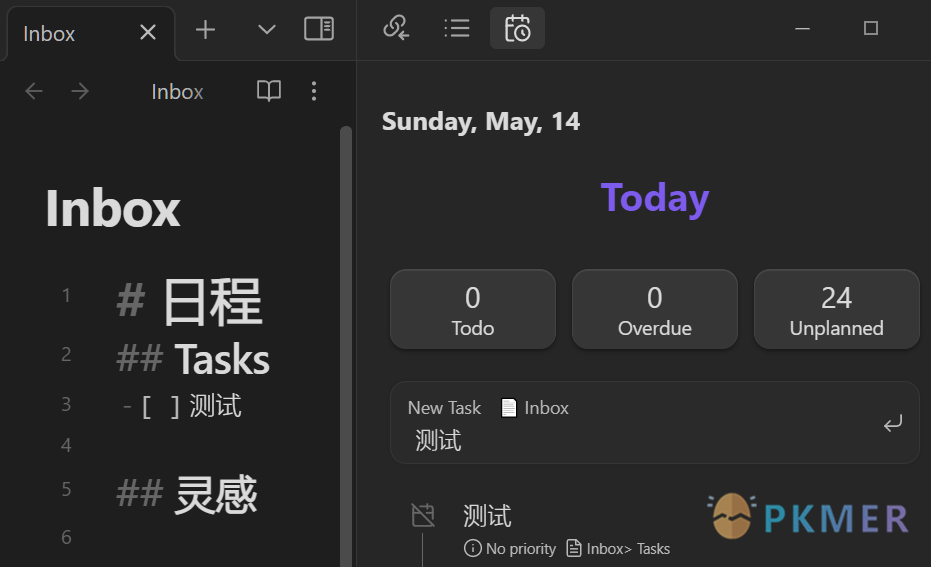Screen dimensions: 931x567
Task: Open the outline list view icon
Action: [457, 28]
